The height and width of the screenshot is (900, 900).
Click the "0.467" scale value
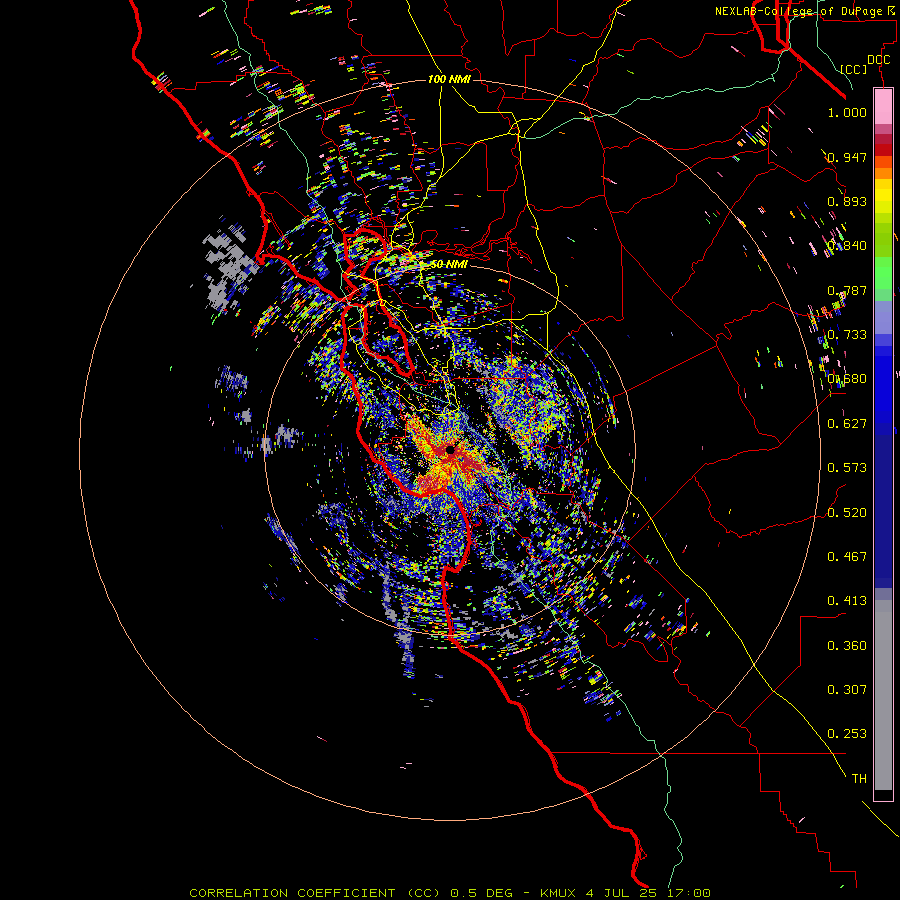click(847, 557)
